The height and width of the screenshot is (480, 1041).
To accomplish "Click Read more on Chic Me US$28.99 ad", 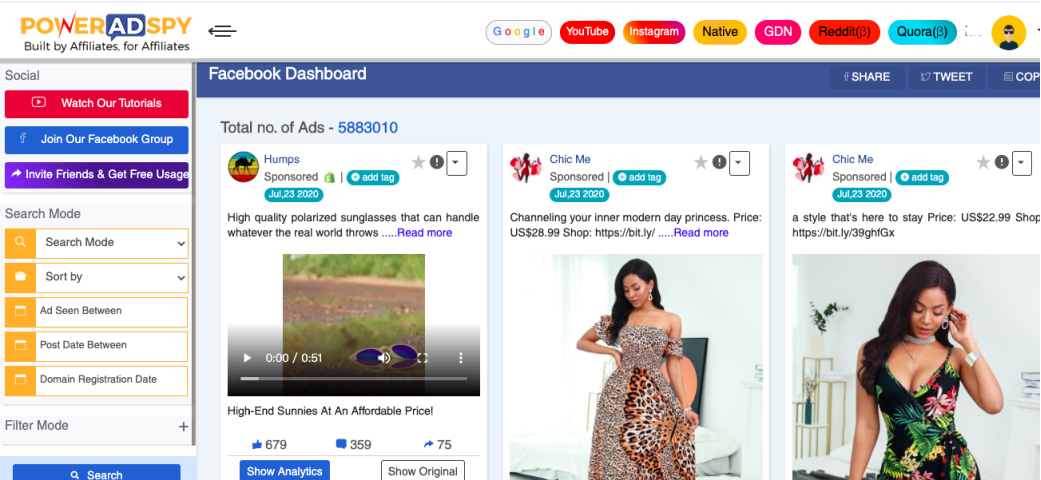I will [x=701, y=233].
